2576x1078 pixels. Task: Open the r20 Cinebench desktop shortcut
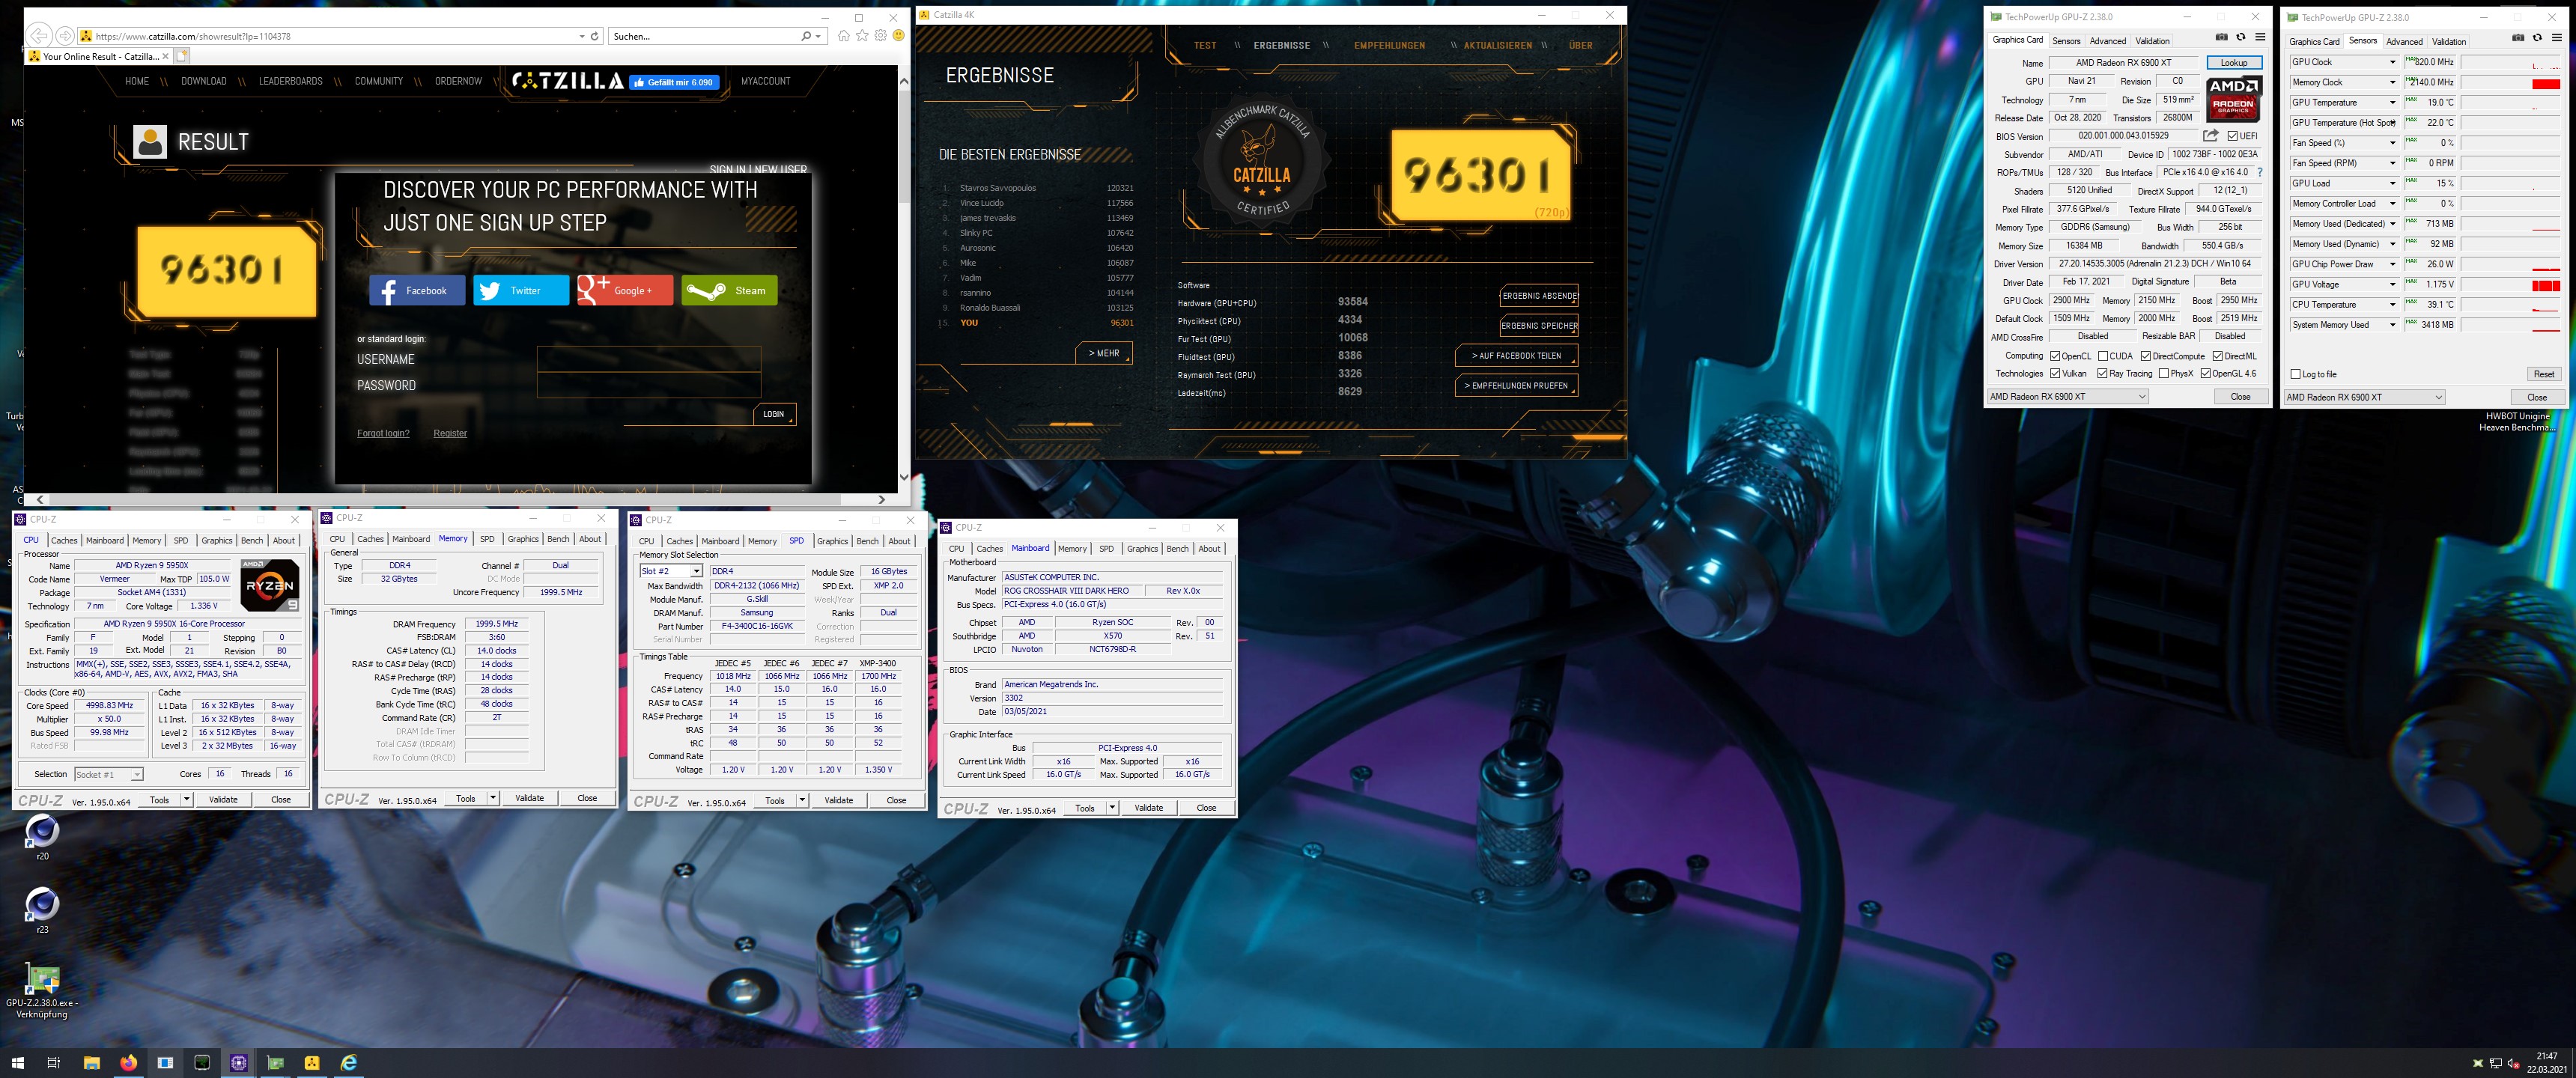[42, 838]
